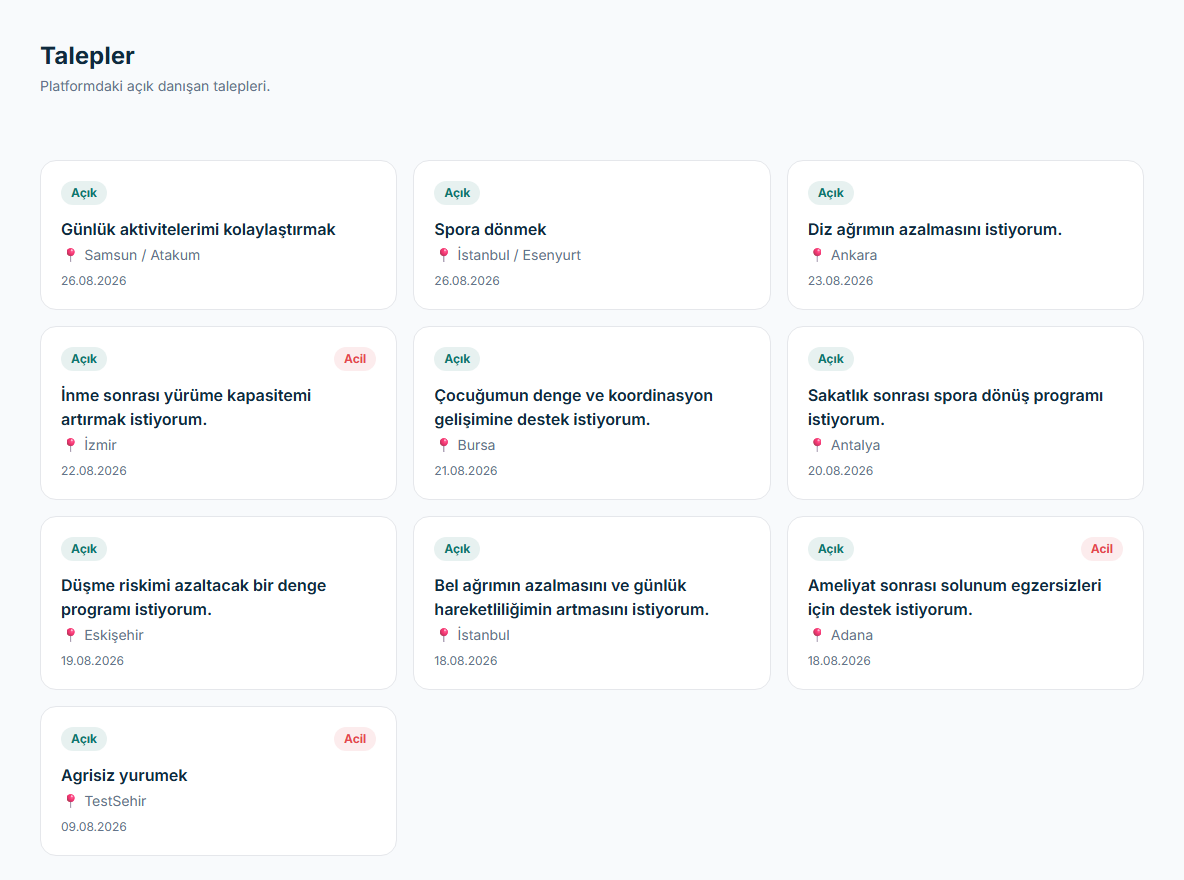Click the date 21.08.2026
Image resolution: width=1184 pixels, height=880 pixels.
[x=466, y=471]
